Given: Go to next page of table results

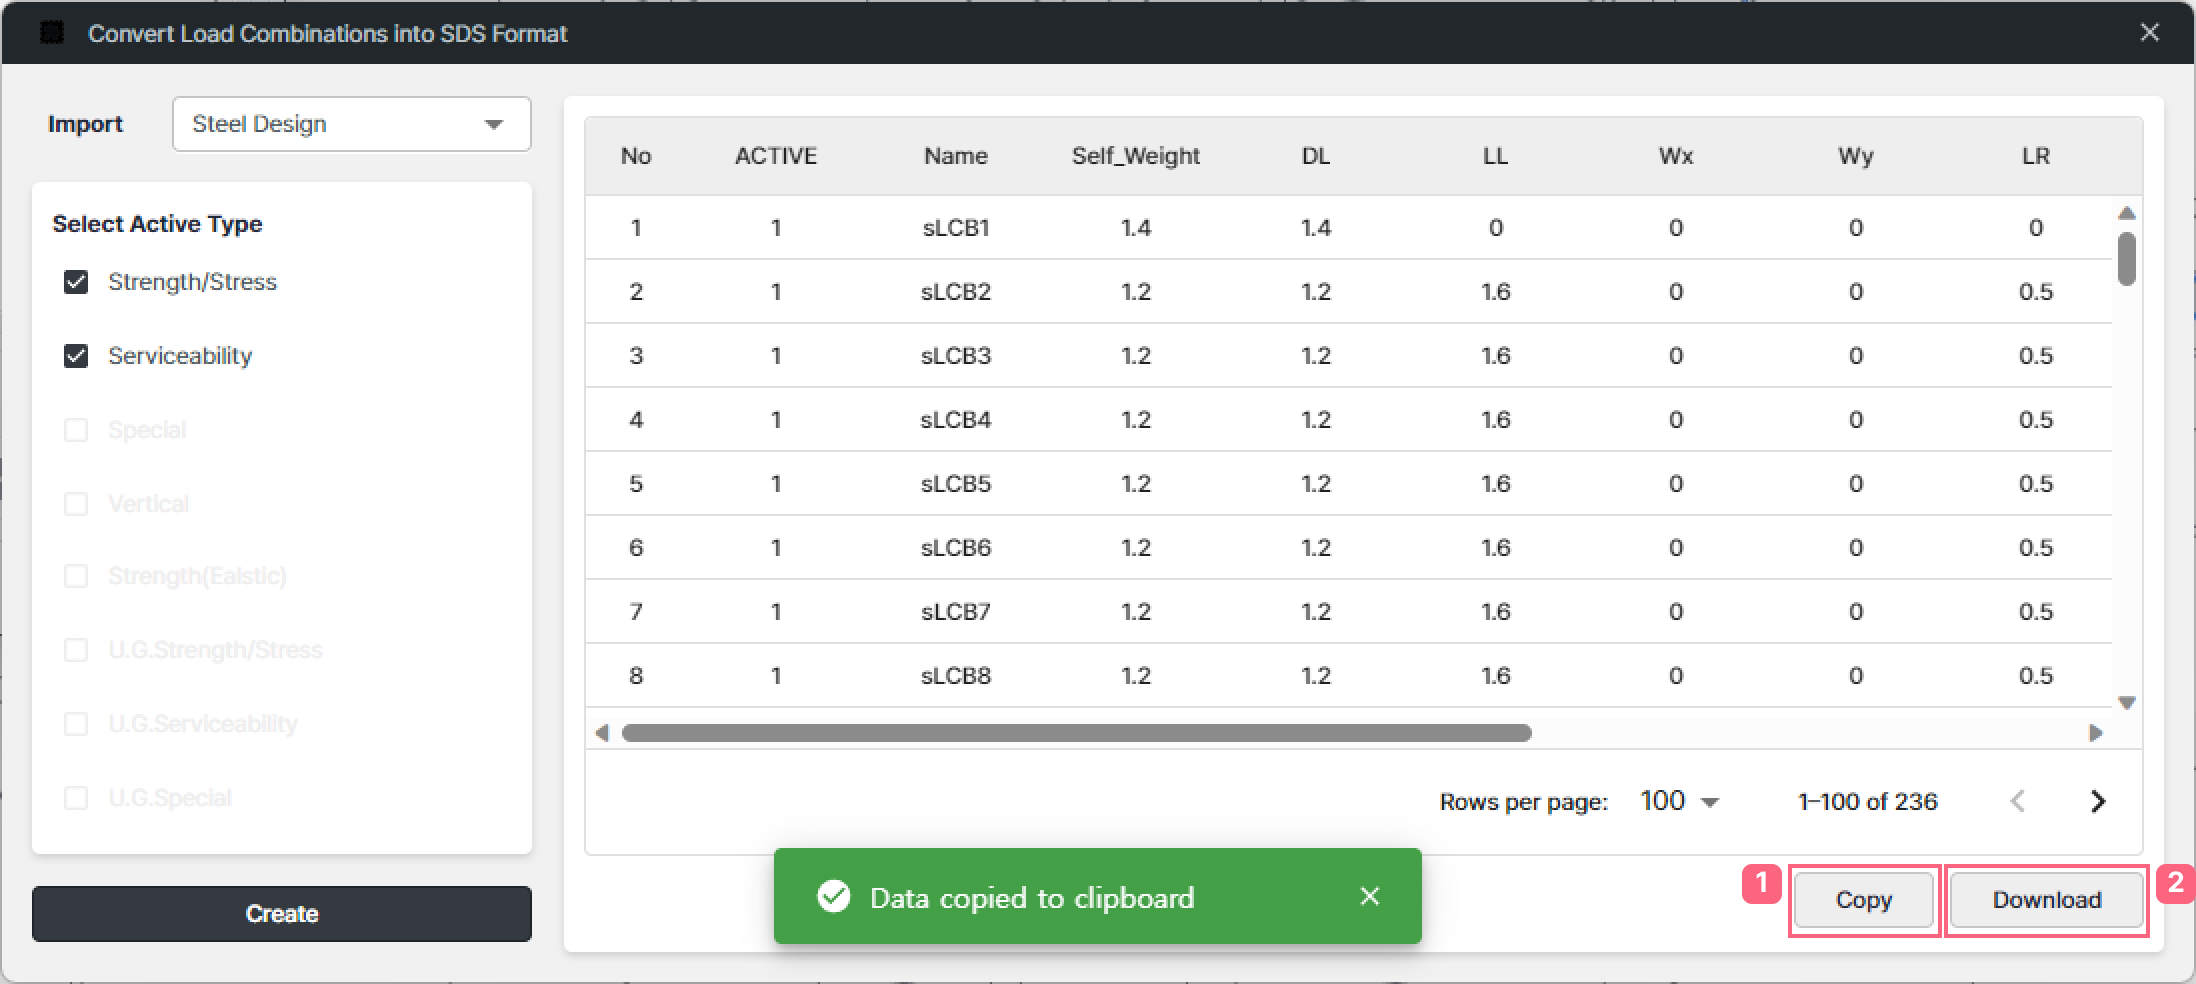Looking at the screenshot, I should (2098, 801).
